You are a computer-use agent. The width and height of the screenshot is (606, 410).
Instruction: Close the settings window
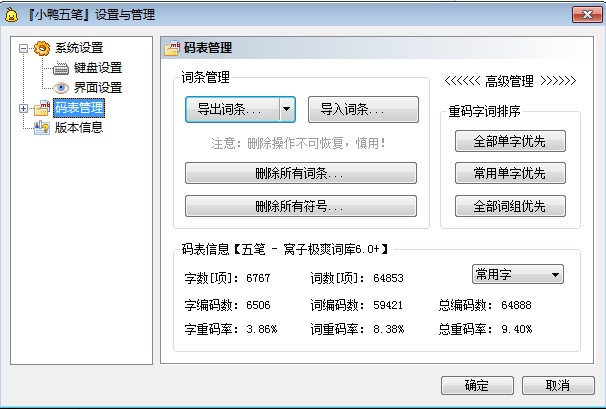[587, 15]
